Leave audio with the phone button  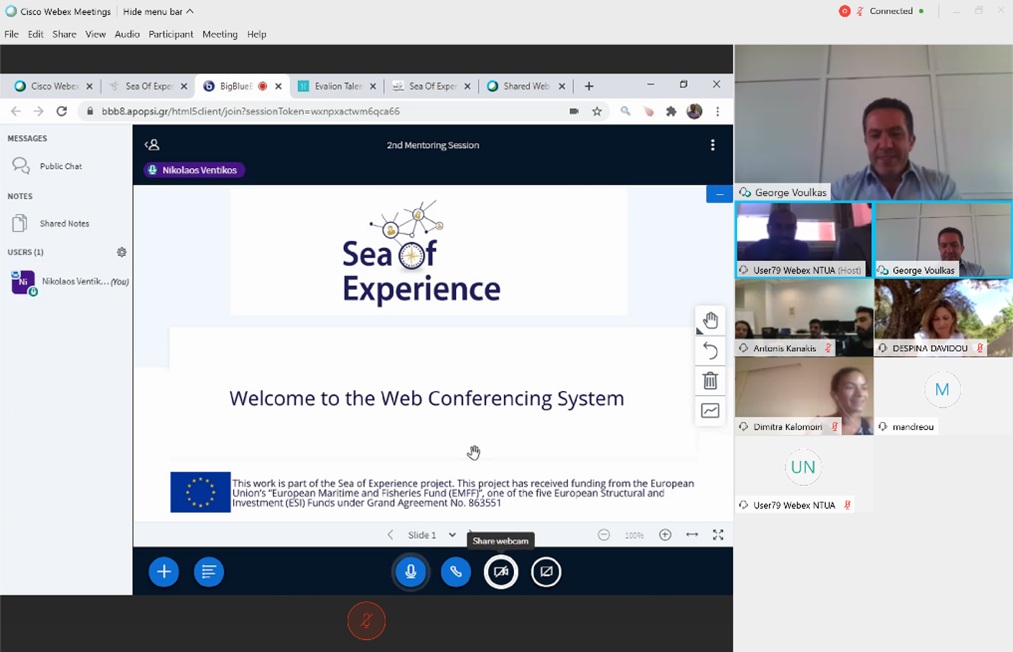pos(455,572)
